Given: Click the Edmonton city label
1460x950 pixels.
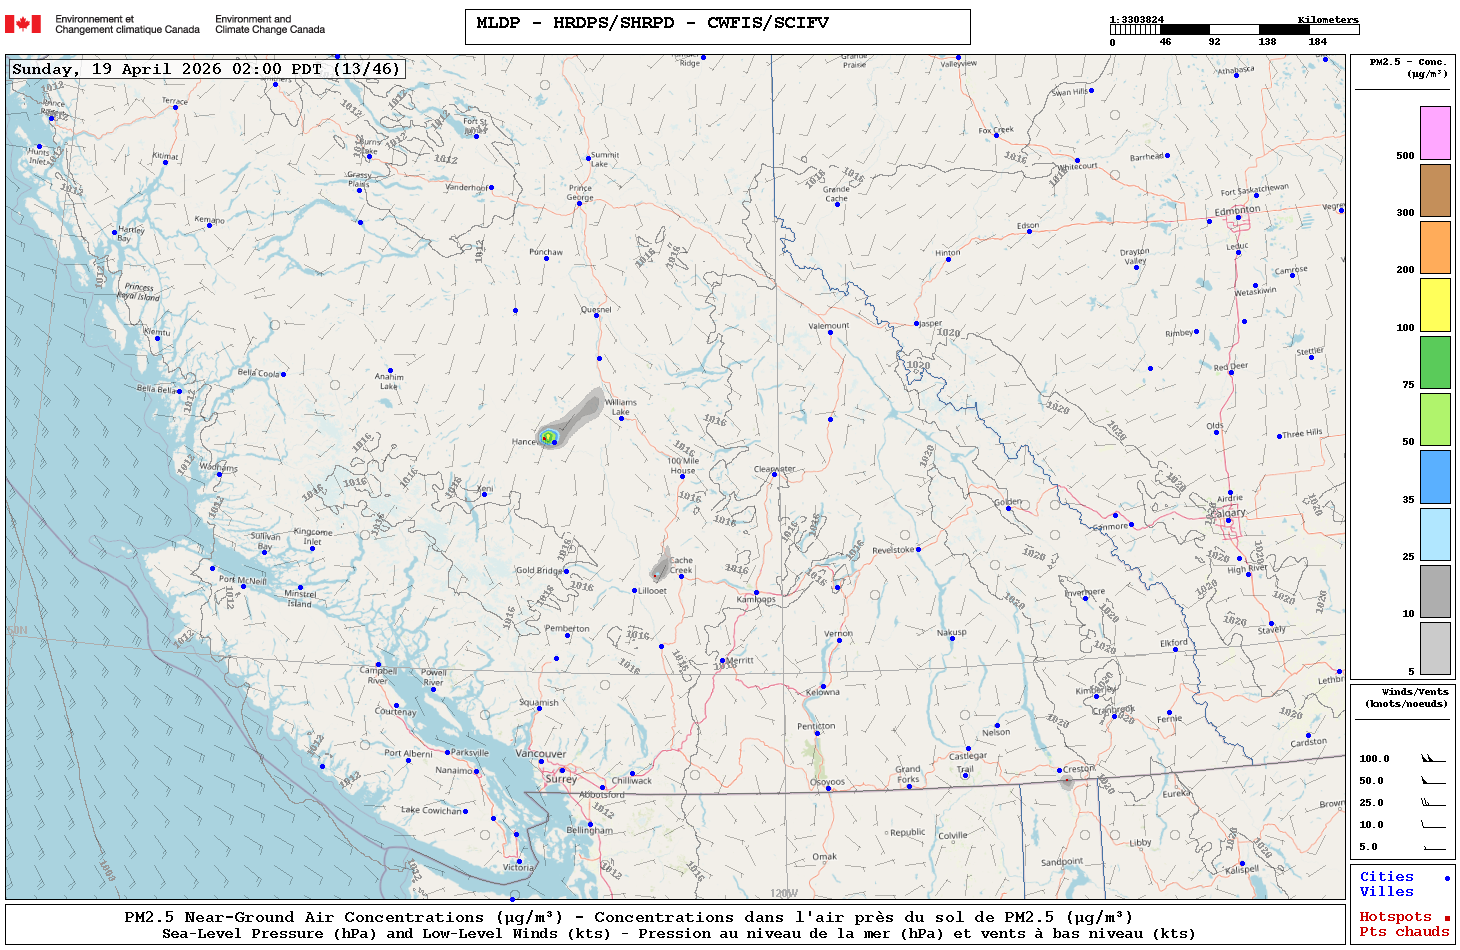Looking at the screenshot, I should click(x=1237, y=211).
